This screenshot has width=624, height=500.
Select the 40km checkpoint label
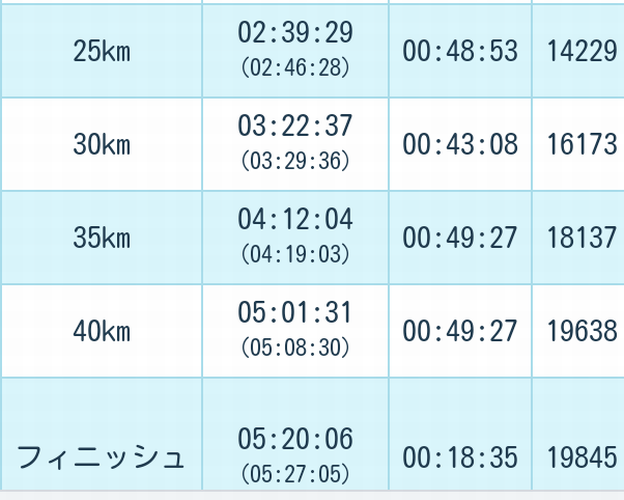click(x=102, y=331)
